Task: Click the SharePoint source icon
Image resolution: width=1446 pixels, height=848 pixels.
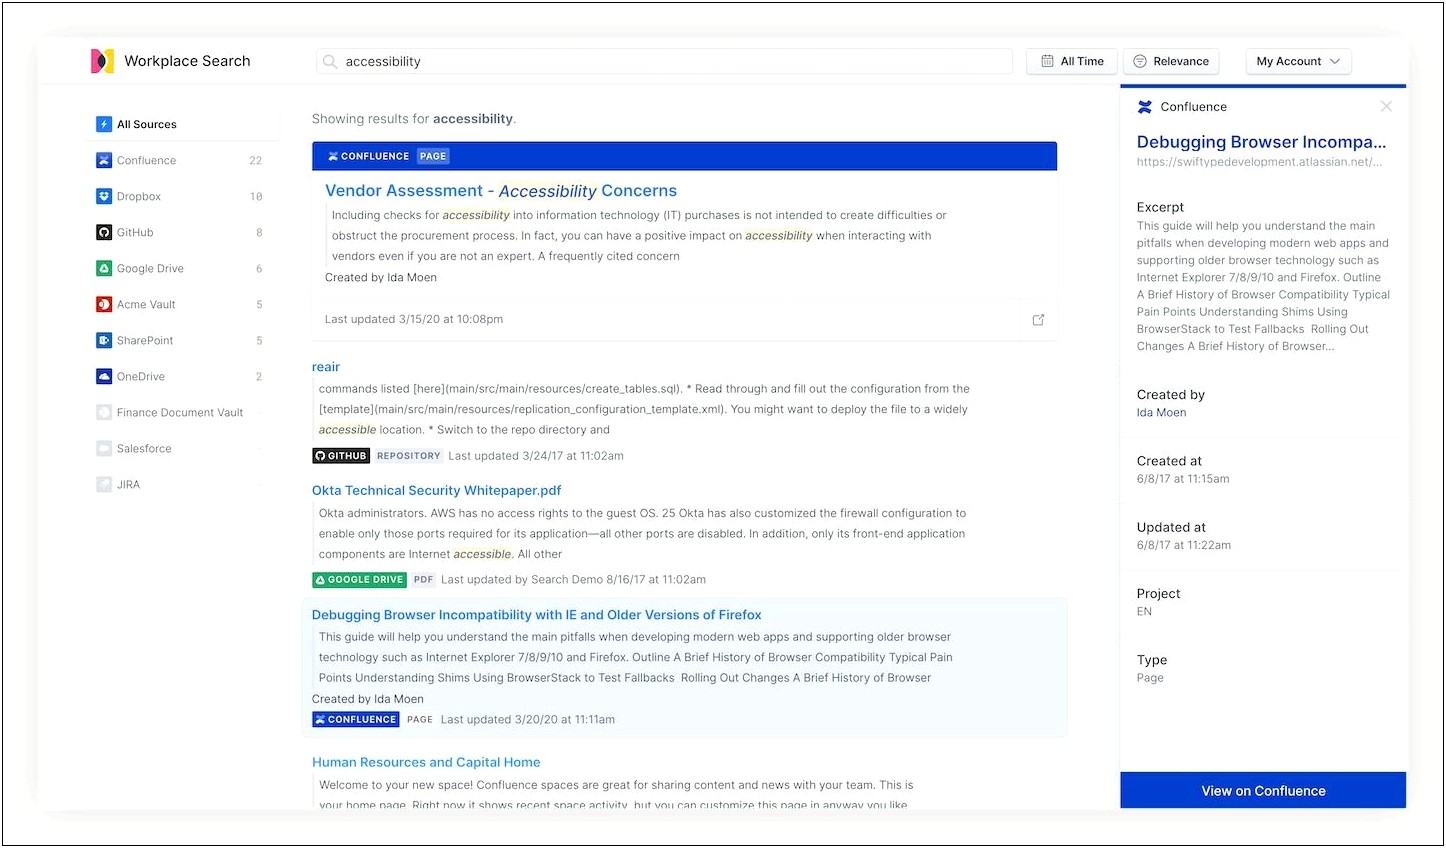Action: point(104,340)
